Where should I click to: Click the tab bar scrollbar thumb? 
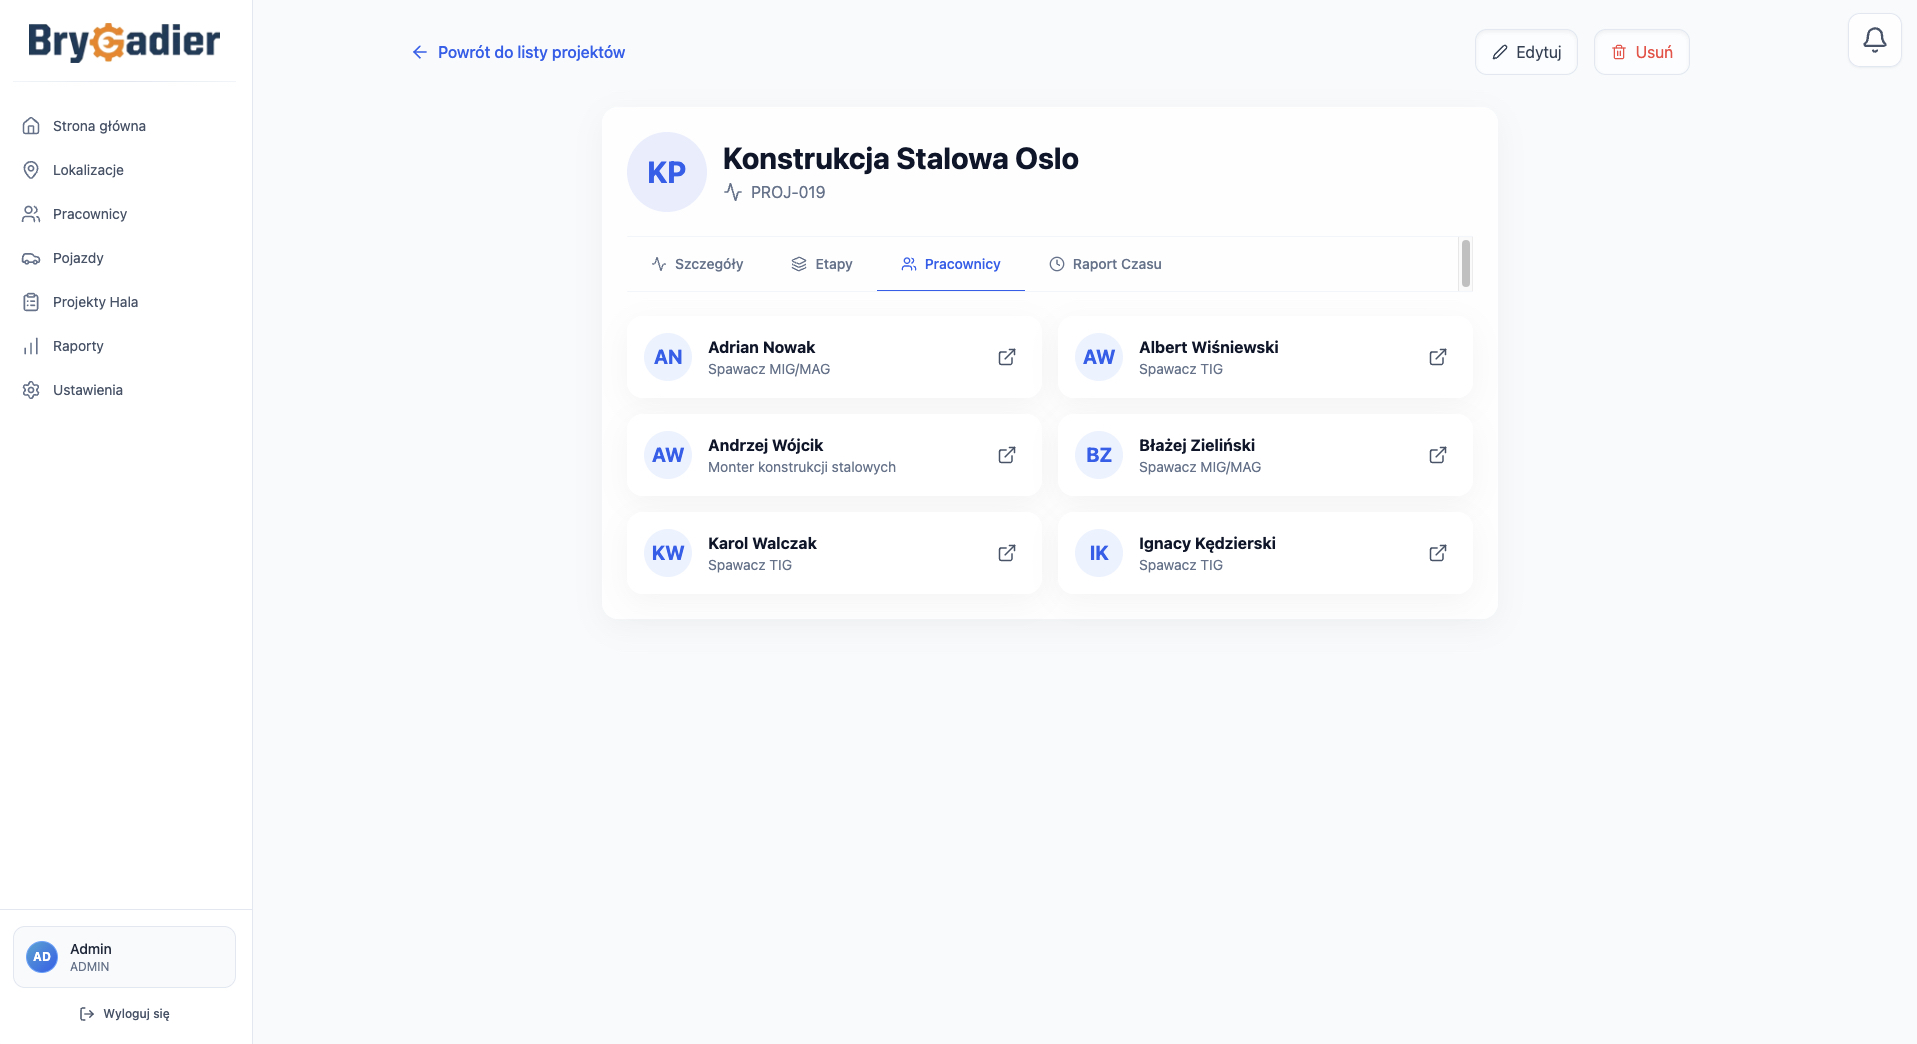[1466, 263]
